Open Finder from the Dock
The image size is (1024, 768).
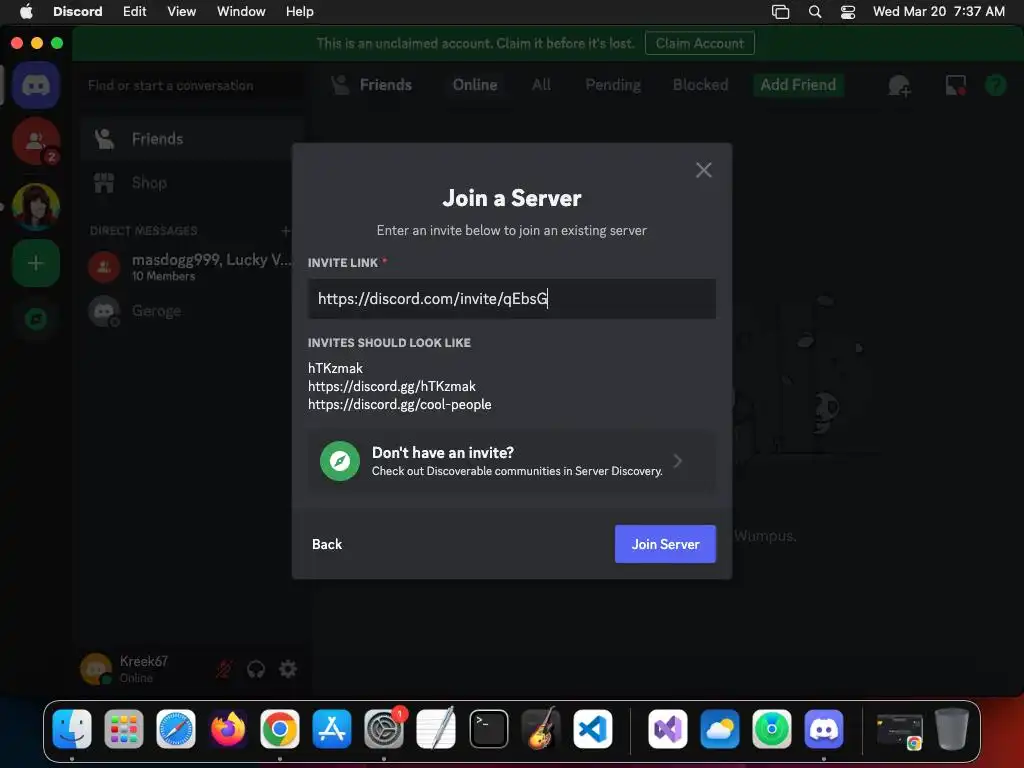tap(72, 729)
